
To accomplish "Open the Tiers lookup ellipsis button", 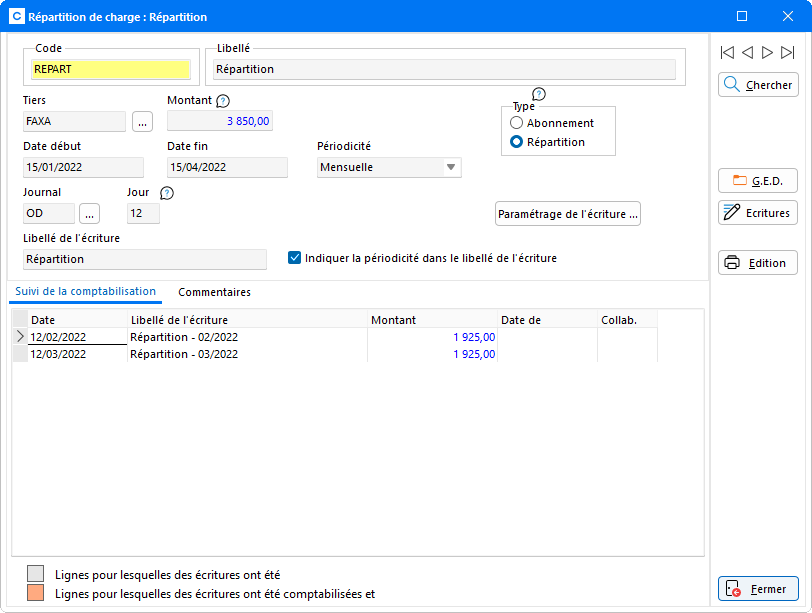I will coord(142,122).
